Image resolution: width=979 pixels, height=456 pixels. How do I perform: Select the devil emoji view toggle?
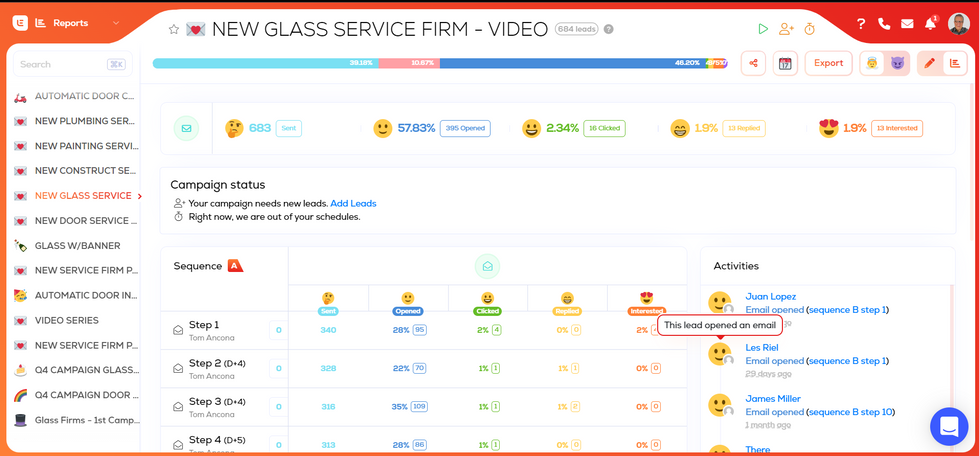897,63
